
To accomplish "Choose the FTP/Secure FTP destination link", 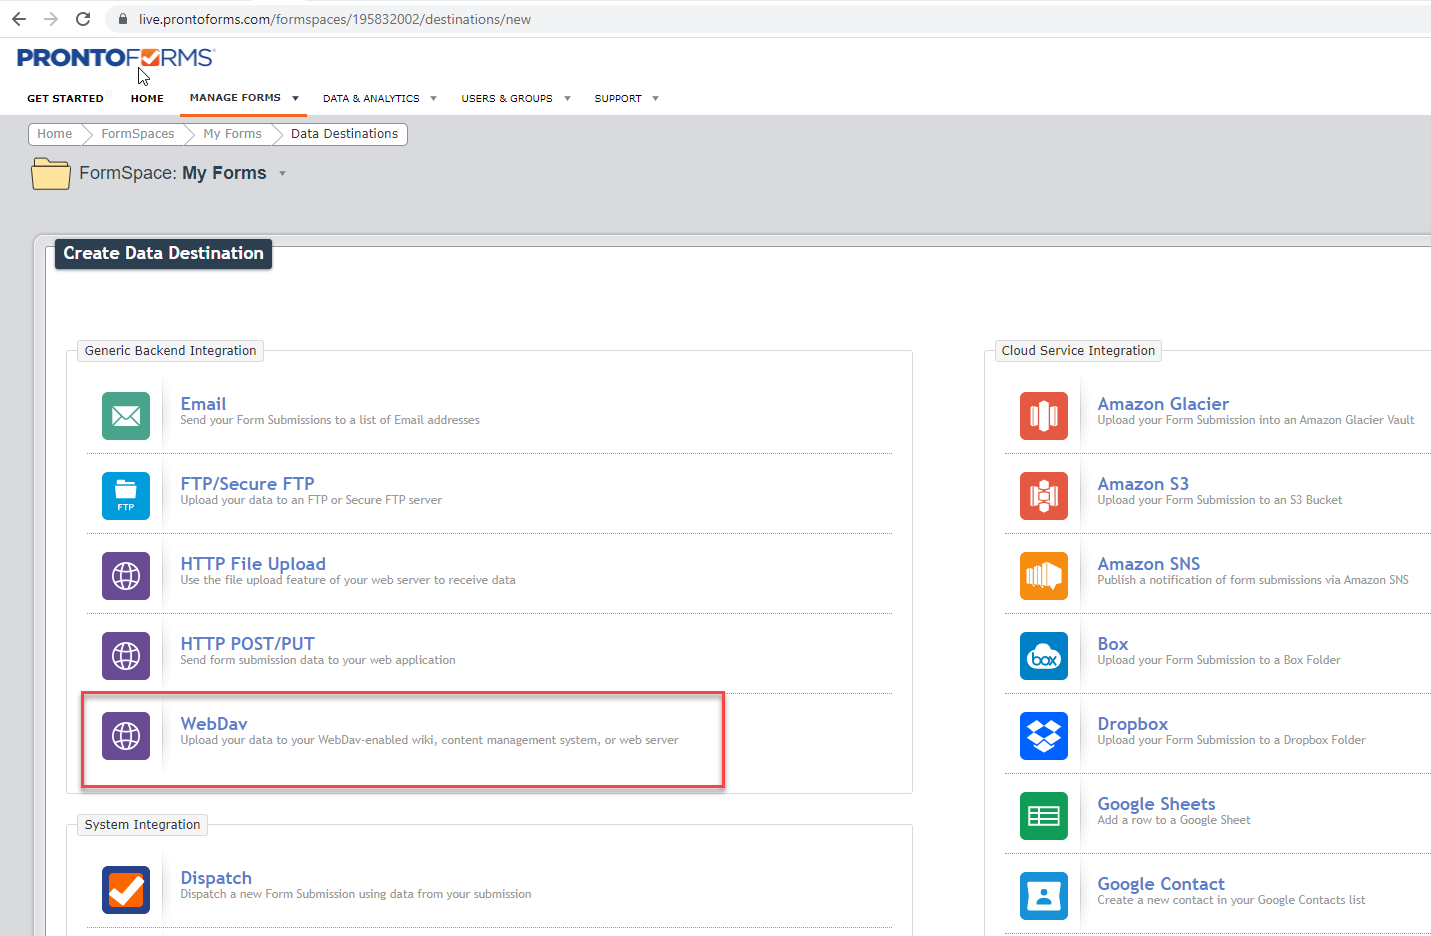I will (247, 484).
